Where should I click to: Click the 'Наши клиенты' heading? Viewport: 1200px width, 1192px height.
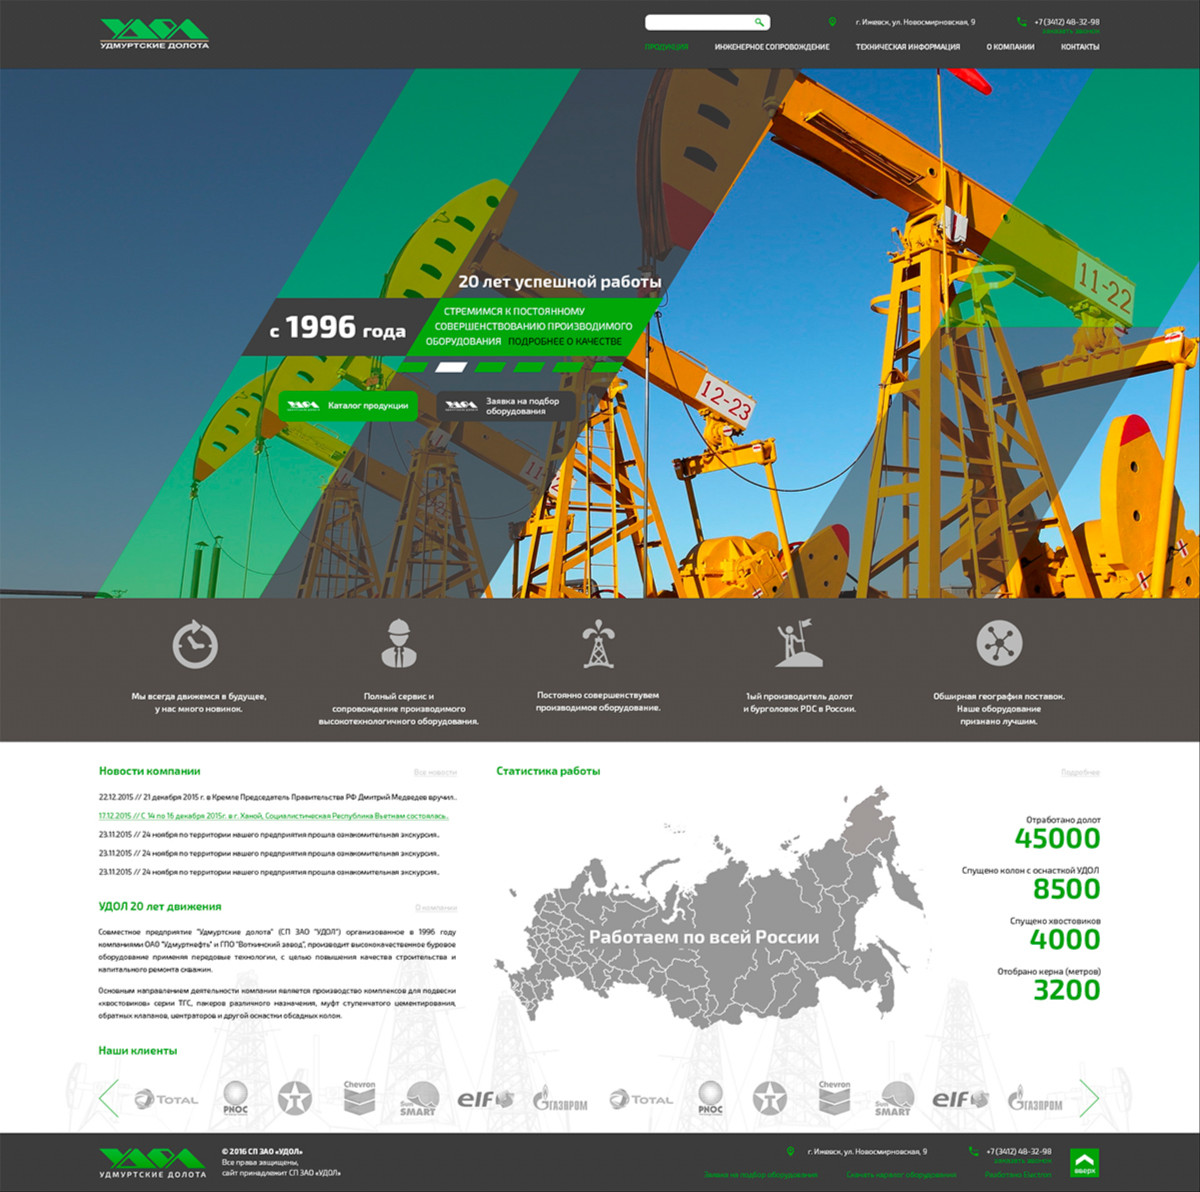click(137, 1051)
